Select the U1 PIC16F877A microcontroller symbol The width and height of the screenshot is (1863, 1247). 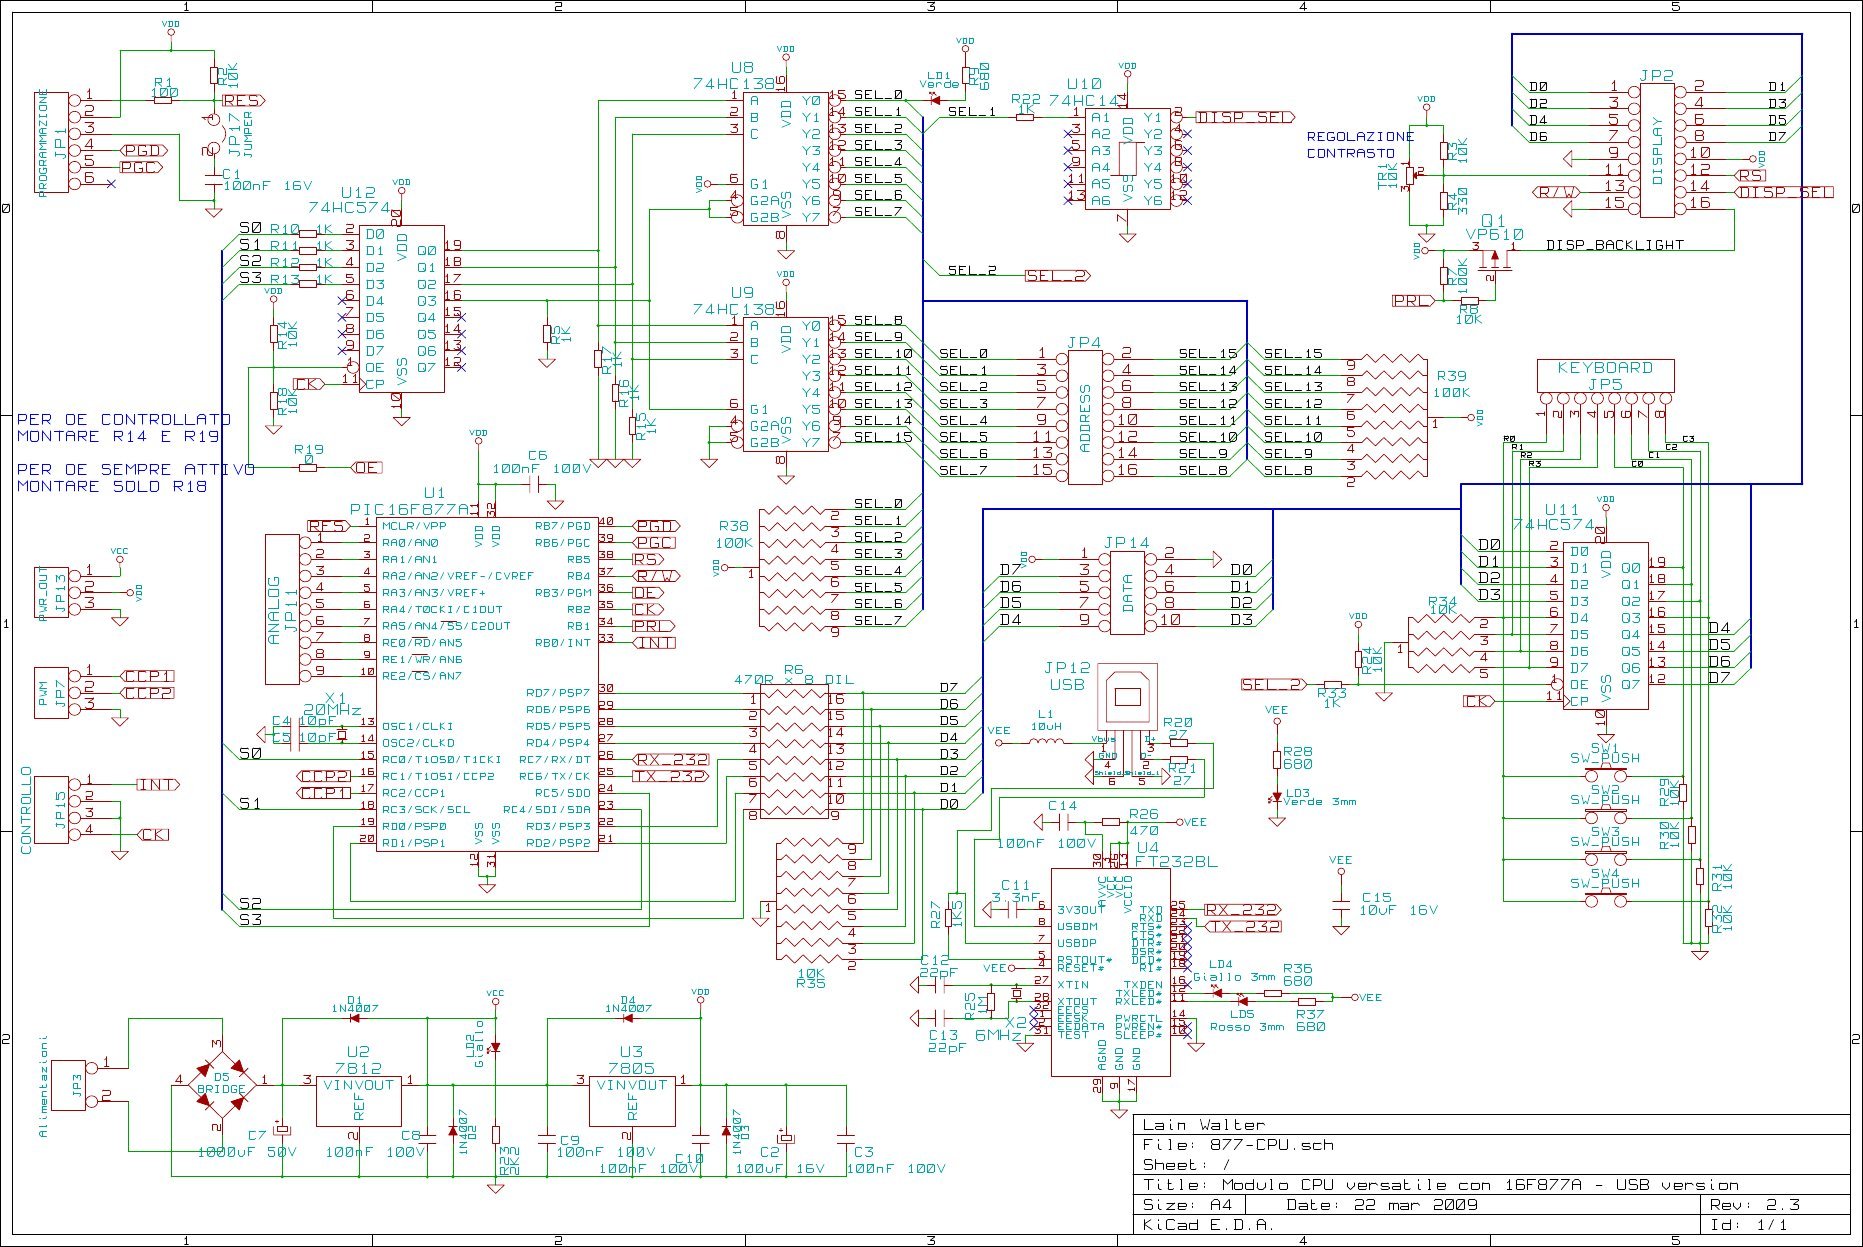(x=487, y=684)
